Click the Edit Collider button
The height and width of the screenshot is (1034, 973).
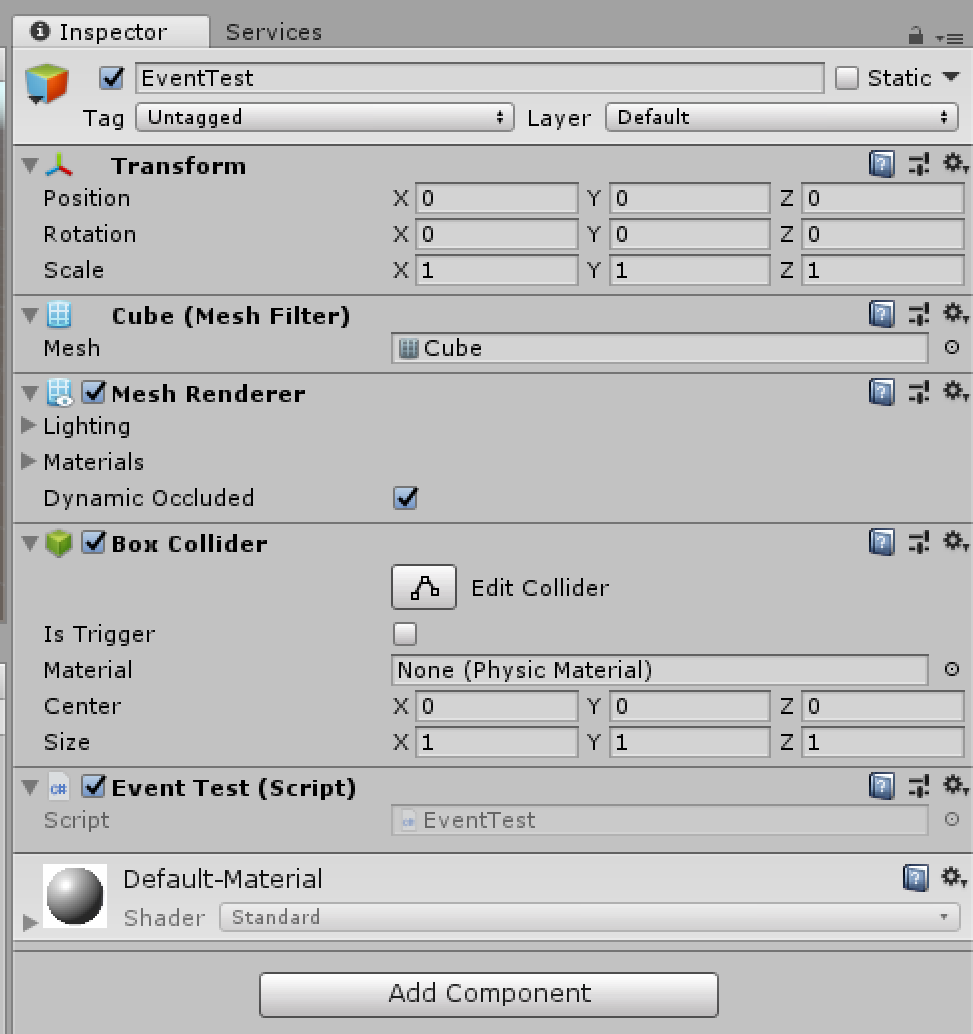click(x=423, y=587)
